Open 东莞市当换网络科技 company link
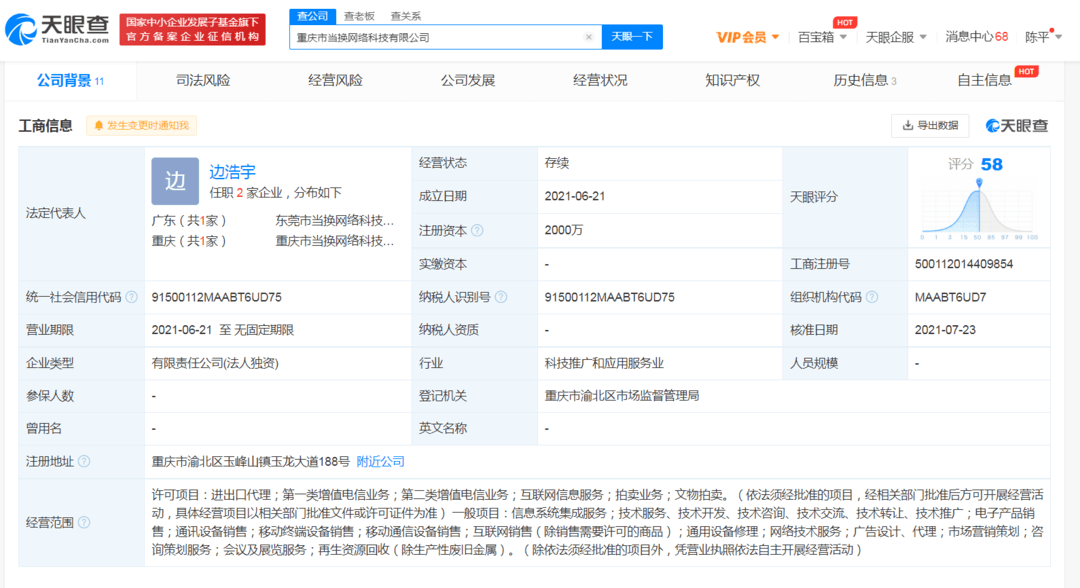Screen dimensions: 1080x588 (335, 221)
